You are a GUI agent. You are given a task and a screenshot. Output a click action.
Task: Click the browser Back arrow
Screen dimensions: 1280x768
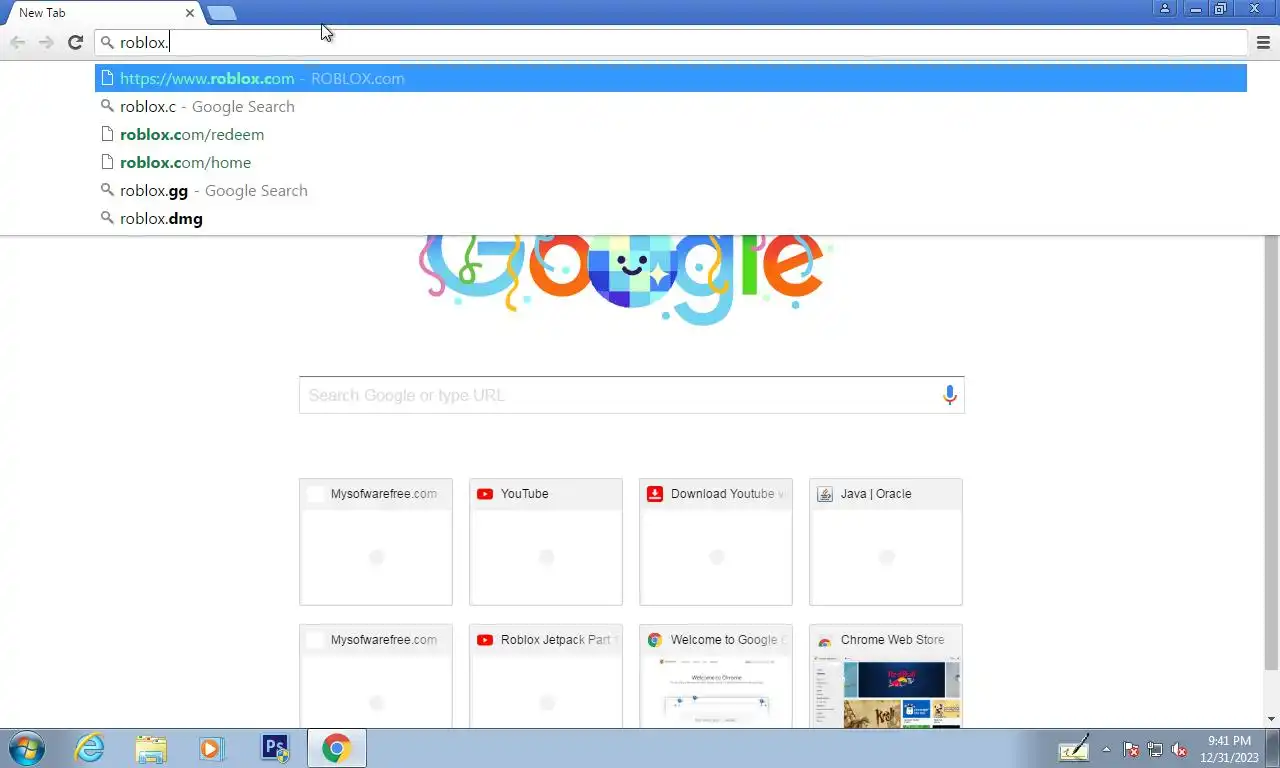pyautogui.click(x=18, y=42)
